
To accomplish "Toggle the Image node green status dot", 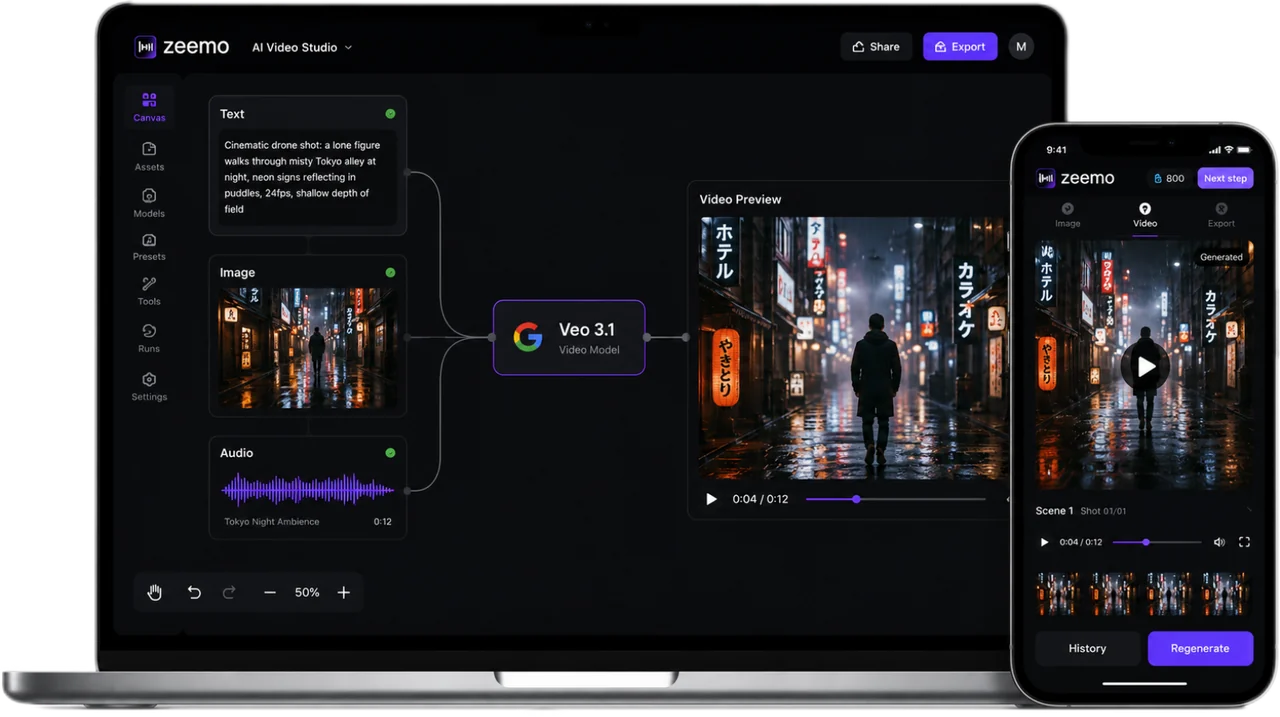I will click(x=390, y=272).
